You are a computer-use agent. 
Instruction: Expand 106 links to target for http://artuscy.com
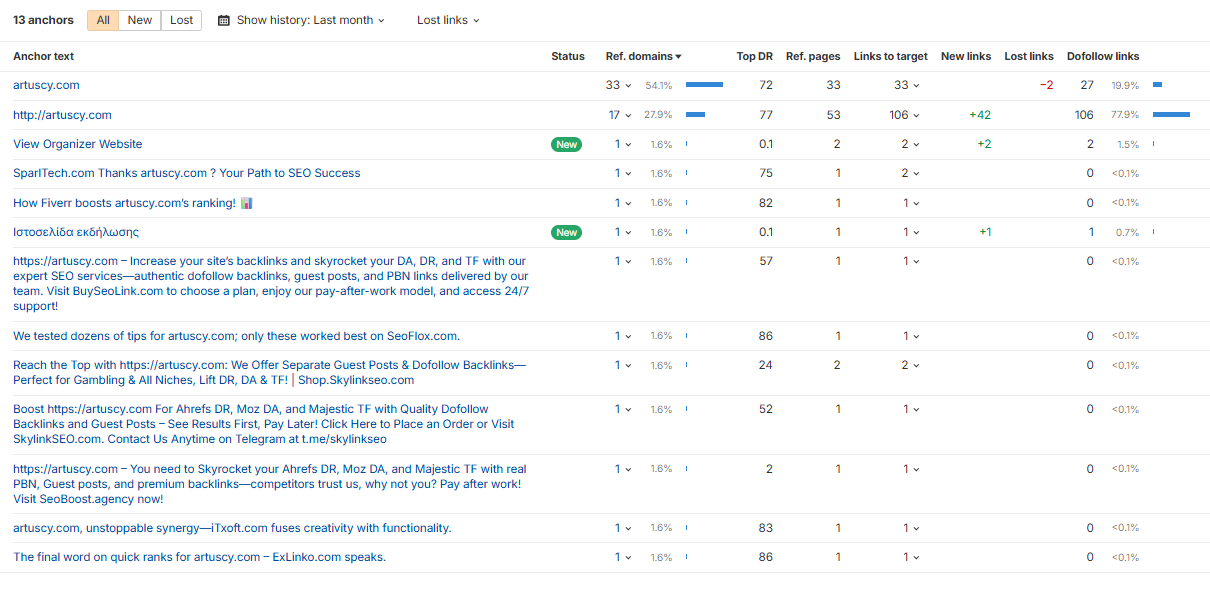[x=904, y=115]
